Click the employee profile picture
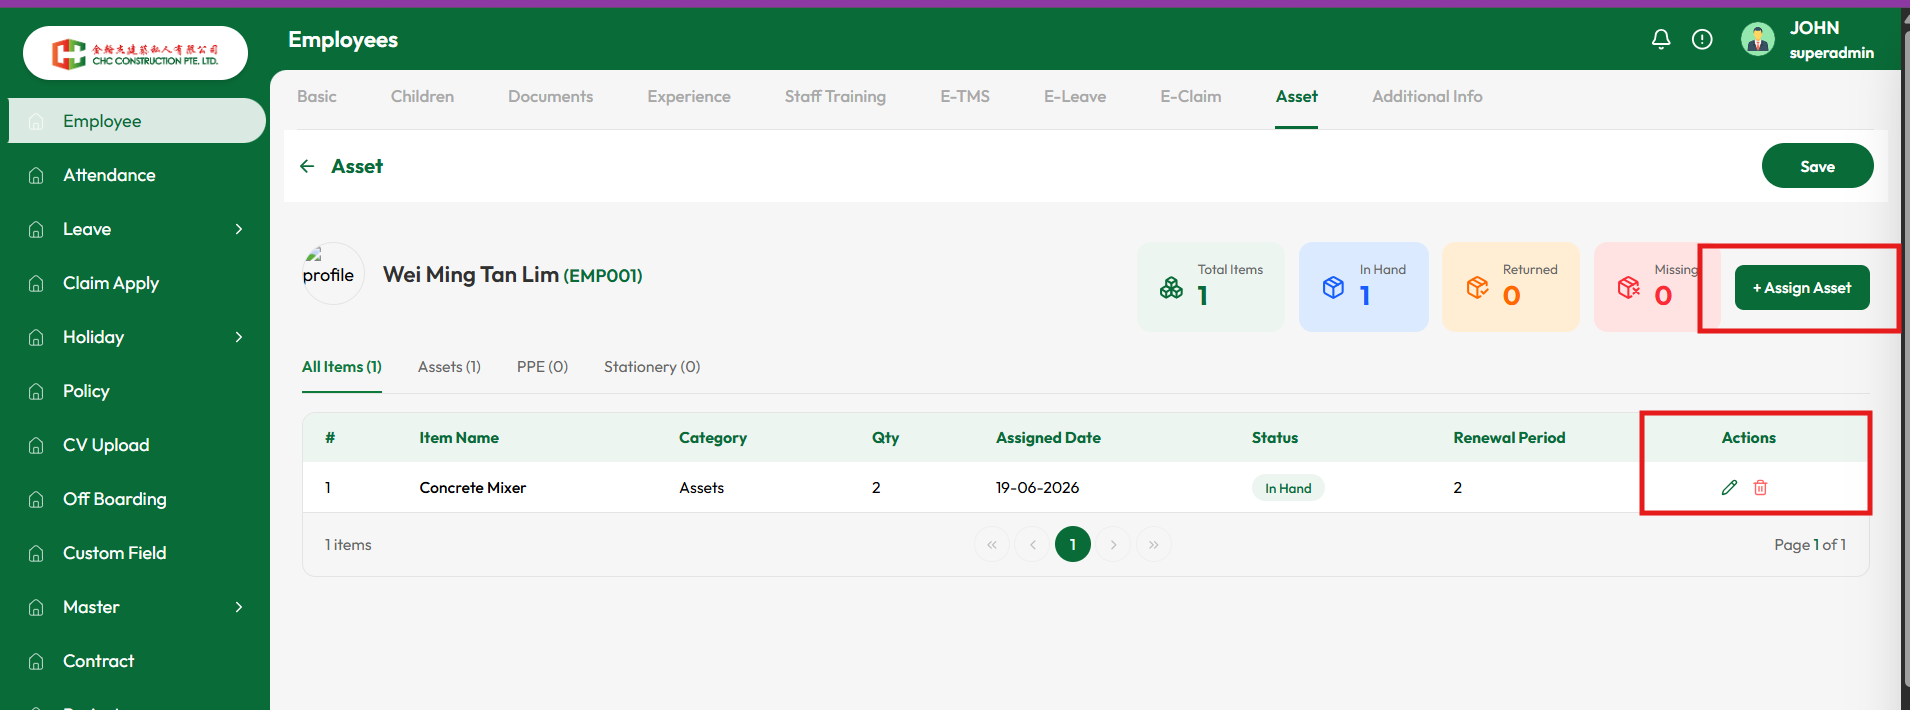Image resolution: width=1910 pixels, height=710 pixels. pyautogui.click(x=332, y=273)
